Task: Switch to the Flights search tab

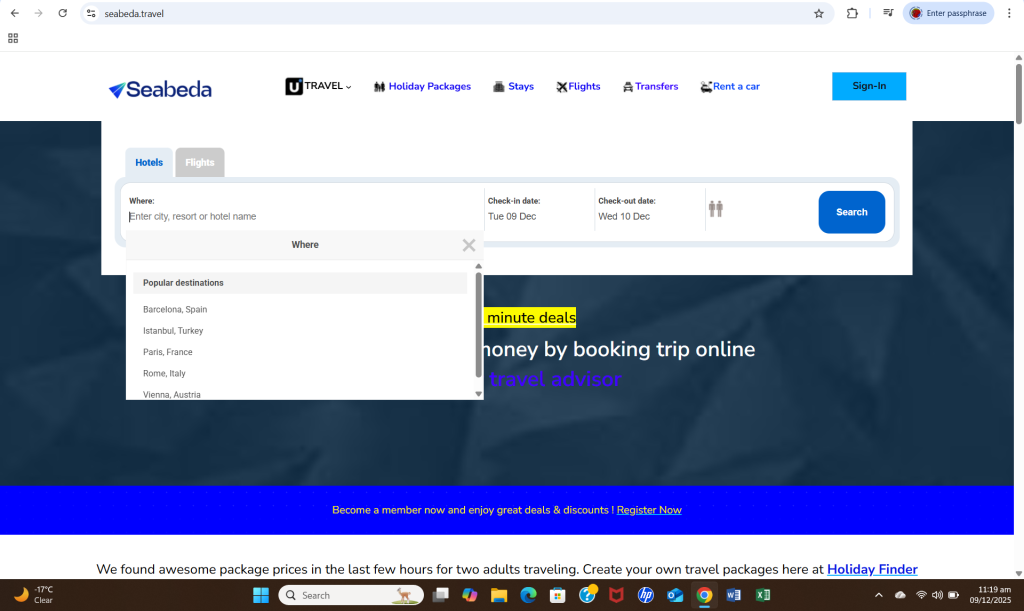Action: click(x=199, y=162)
